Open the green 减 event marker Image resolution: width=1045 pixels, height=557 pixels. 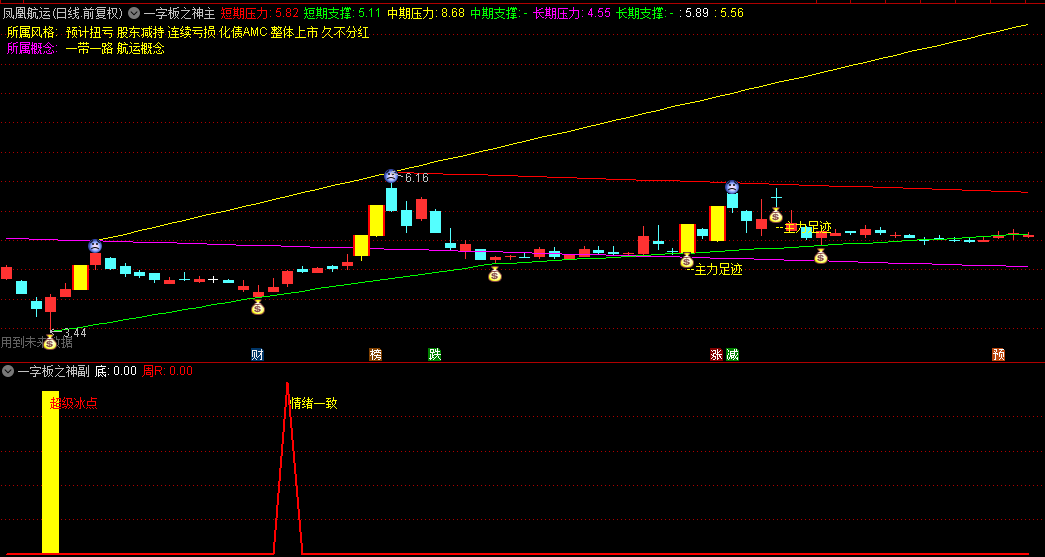pyautogui.click(x=732, y=354)
